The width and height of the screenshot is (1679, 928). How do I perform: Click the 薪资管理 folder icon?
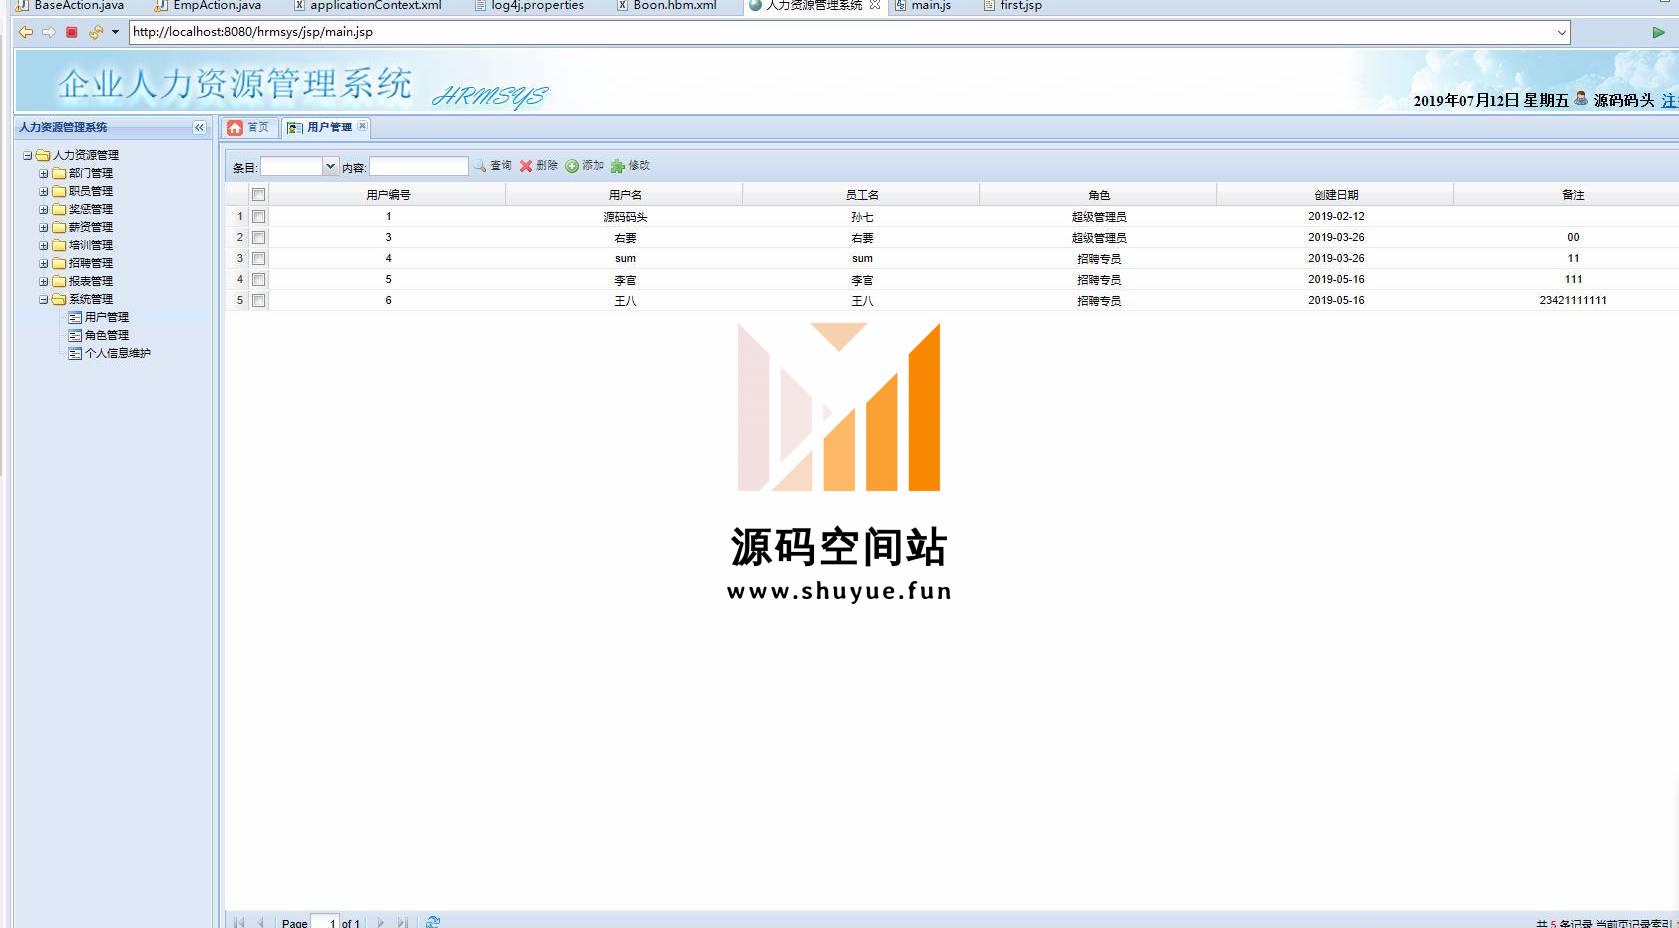point(59,227)
